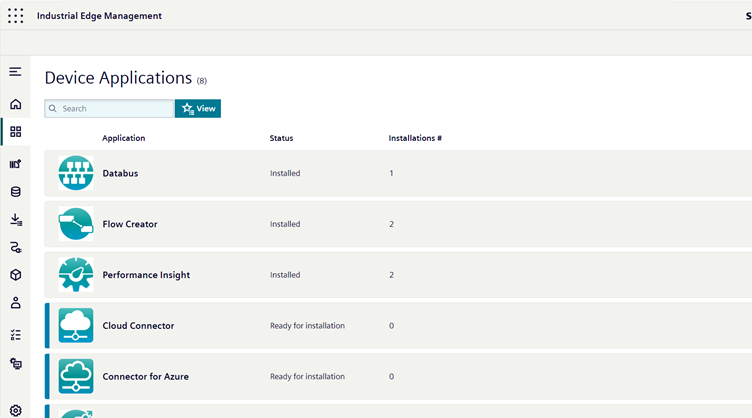Image resolution: width=752 pixels, height=418 pixels.
Task: Open the Performance Insight application
Action: pyautogui.click(x=146, y=275)
